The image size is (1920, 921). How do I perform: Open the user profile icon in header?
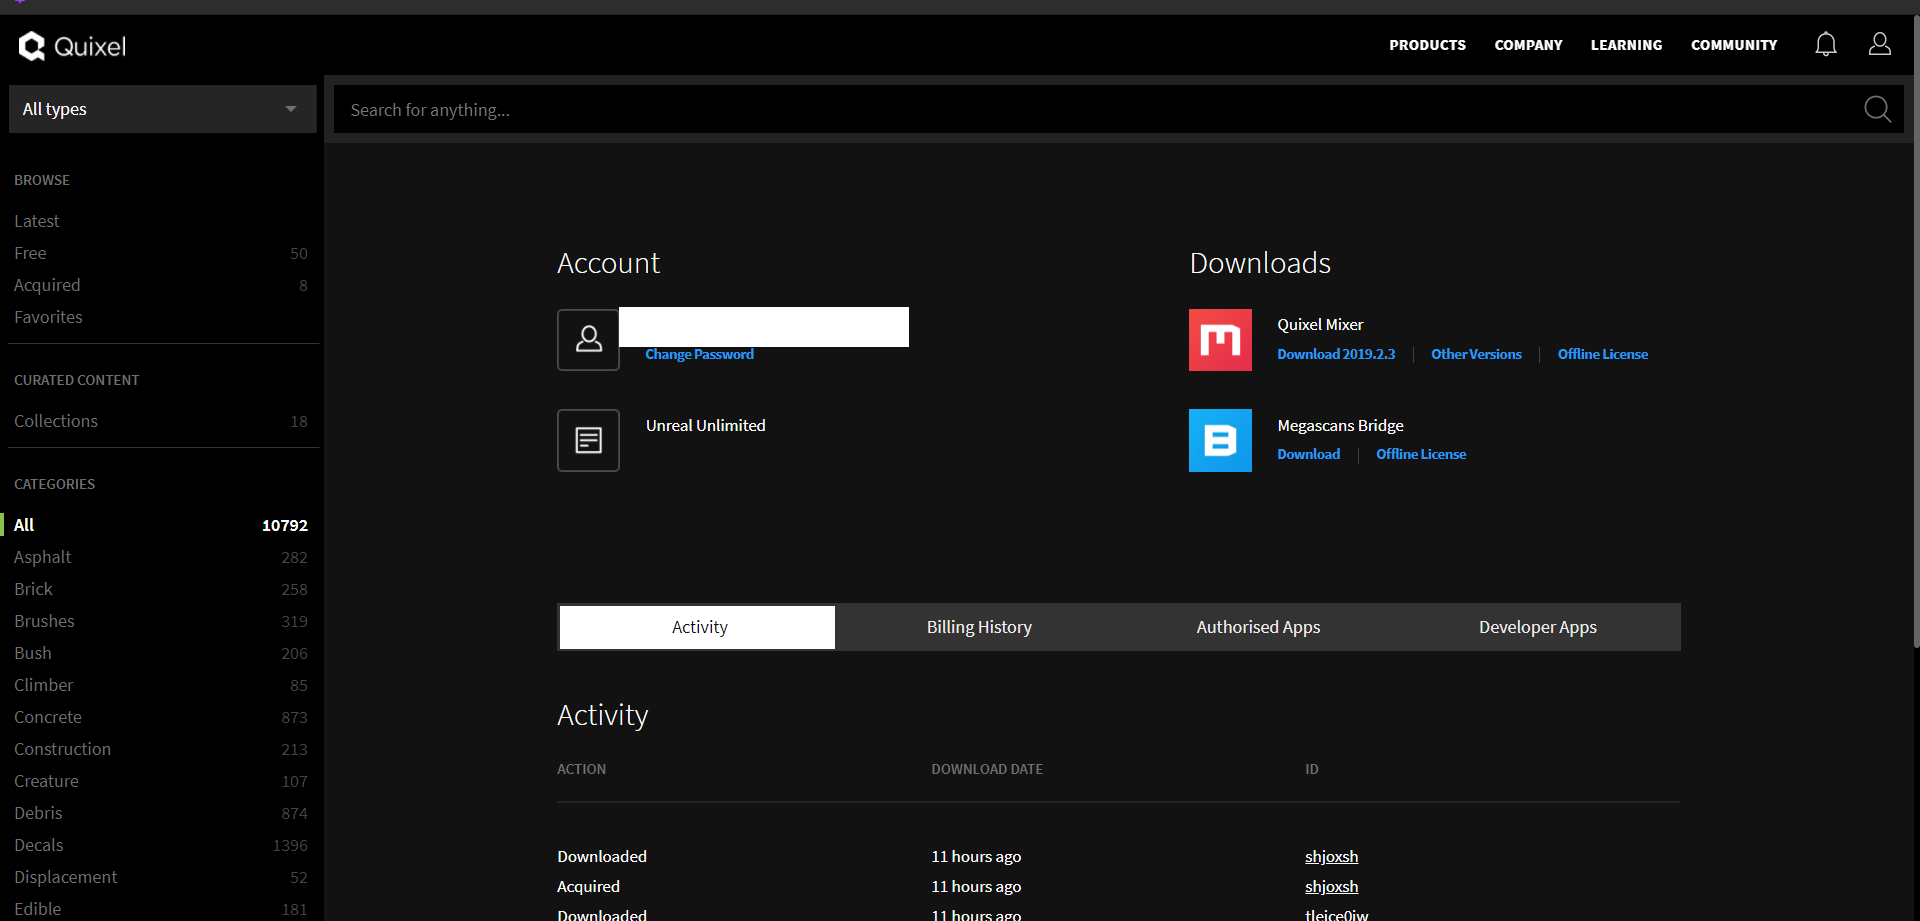(1880, 44)
